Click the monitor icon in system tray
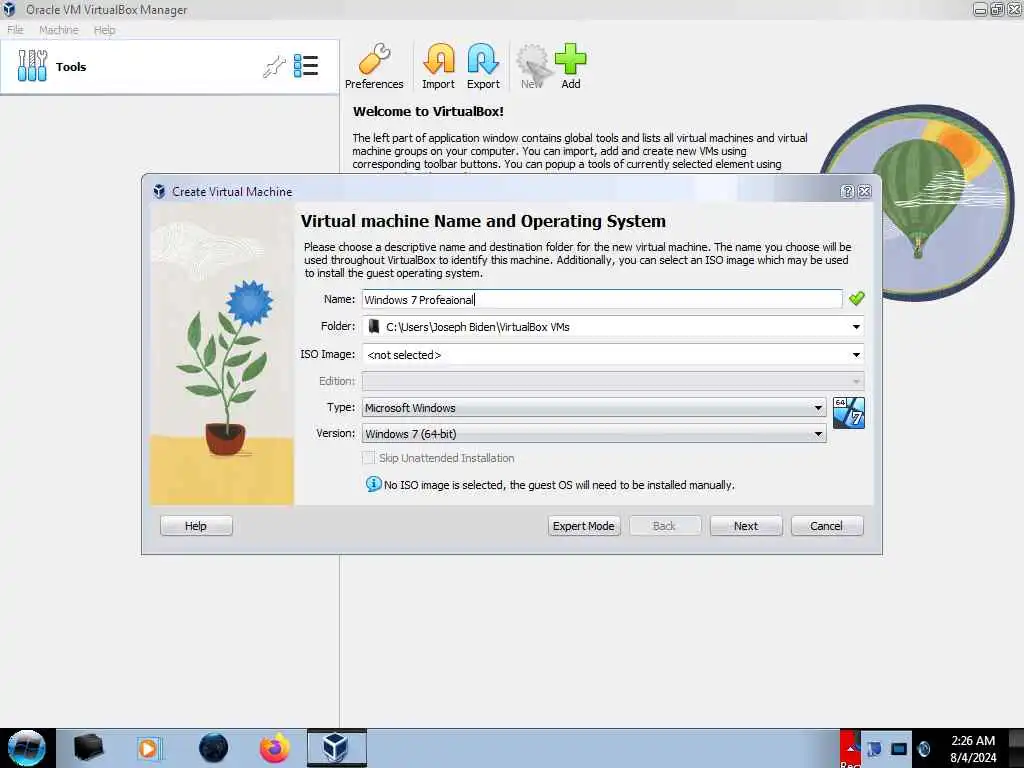Viewport: 1024px width, 768px height. 899,748
